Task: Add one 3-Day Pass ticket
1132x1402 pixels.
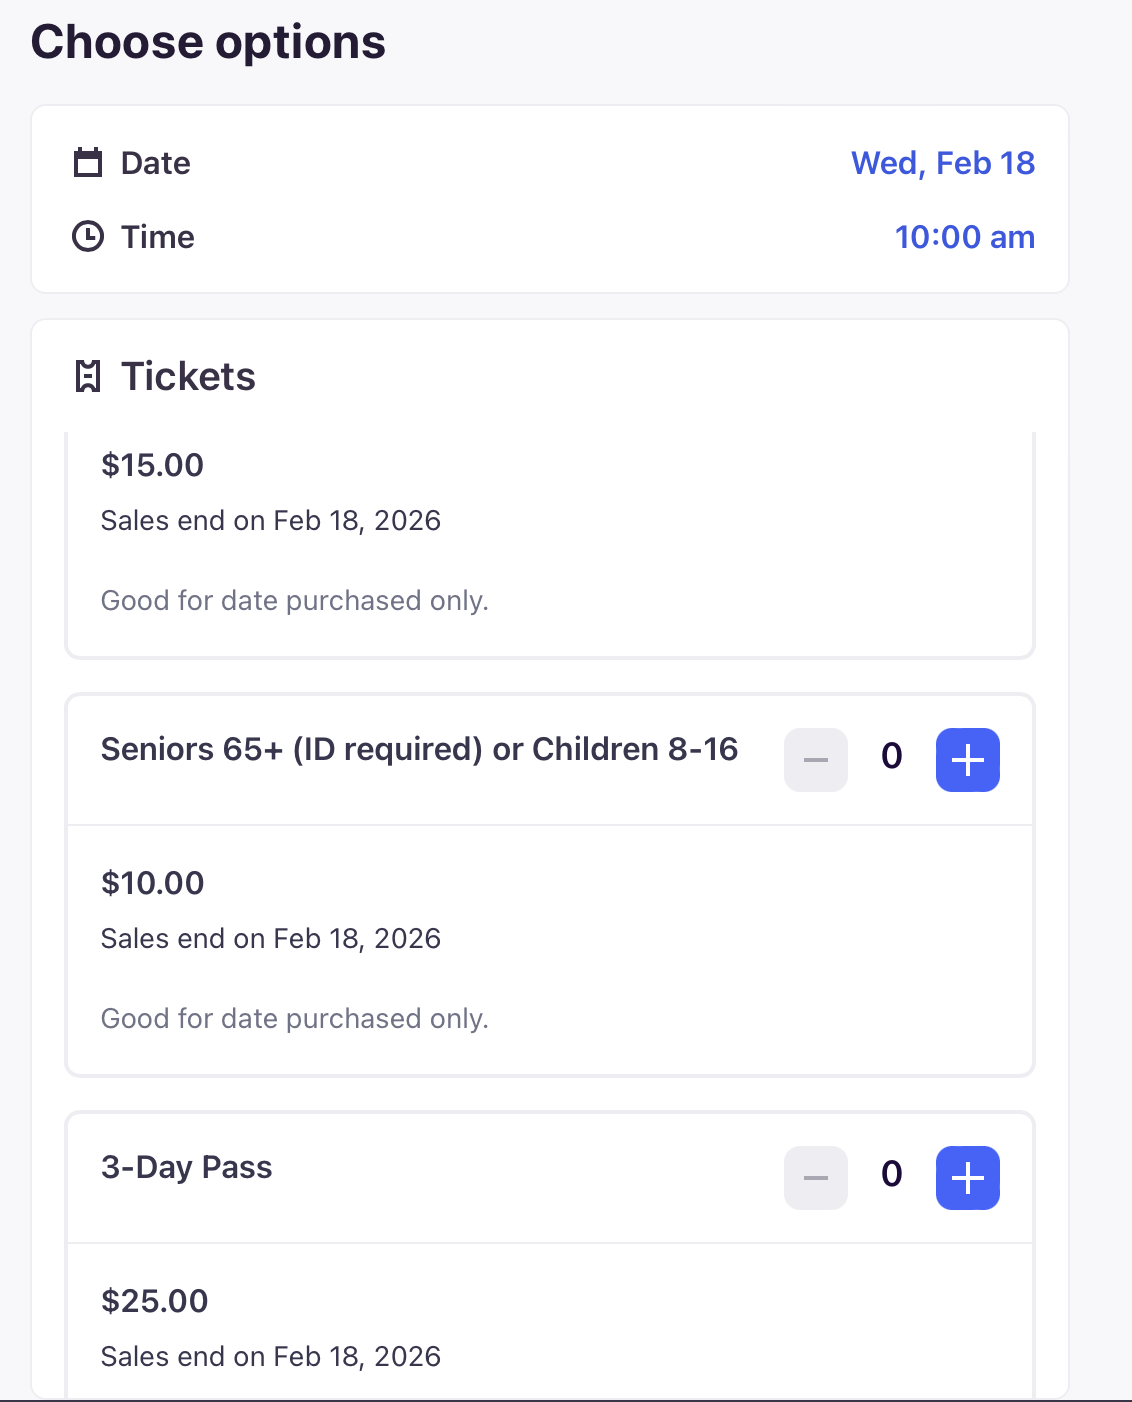Action: 967,1178
